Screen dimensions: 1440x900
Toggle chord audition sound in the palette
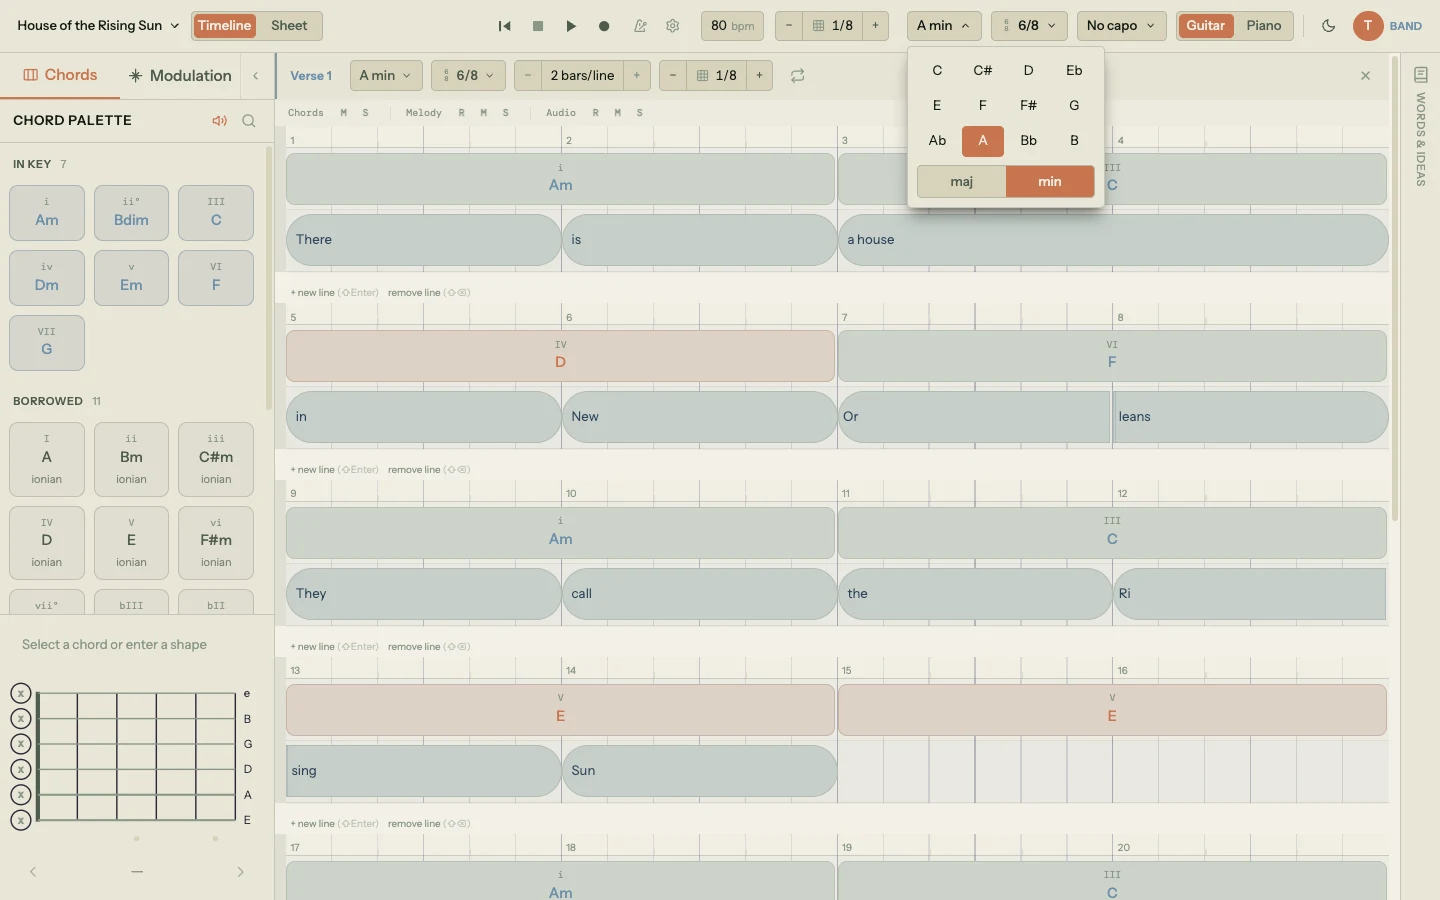pyautogui.click(x=220, y=120)
